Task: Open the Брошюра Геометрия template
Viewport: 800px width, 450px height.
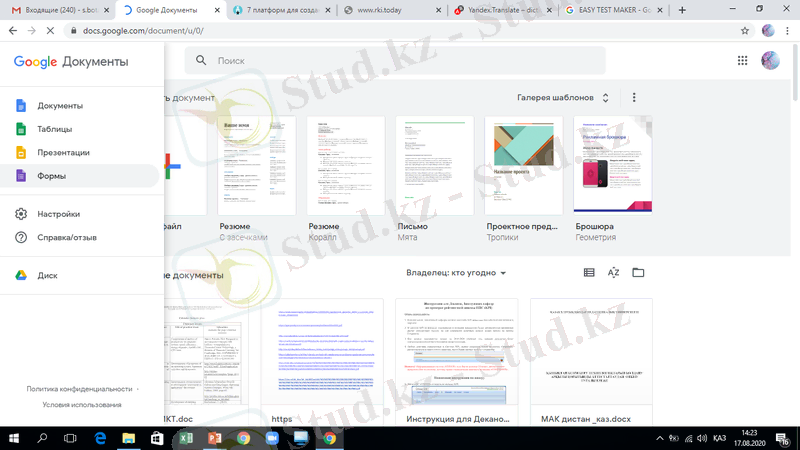Action: (613, 164)
